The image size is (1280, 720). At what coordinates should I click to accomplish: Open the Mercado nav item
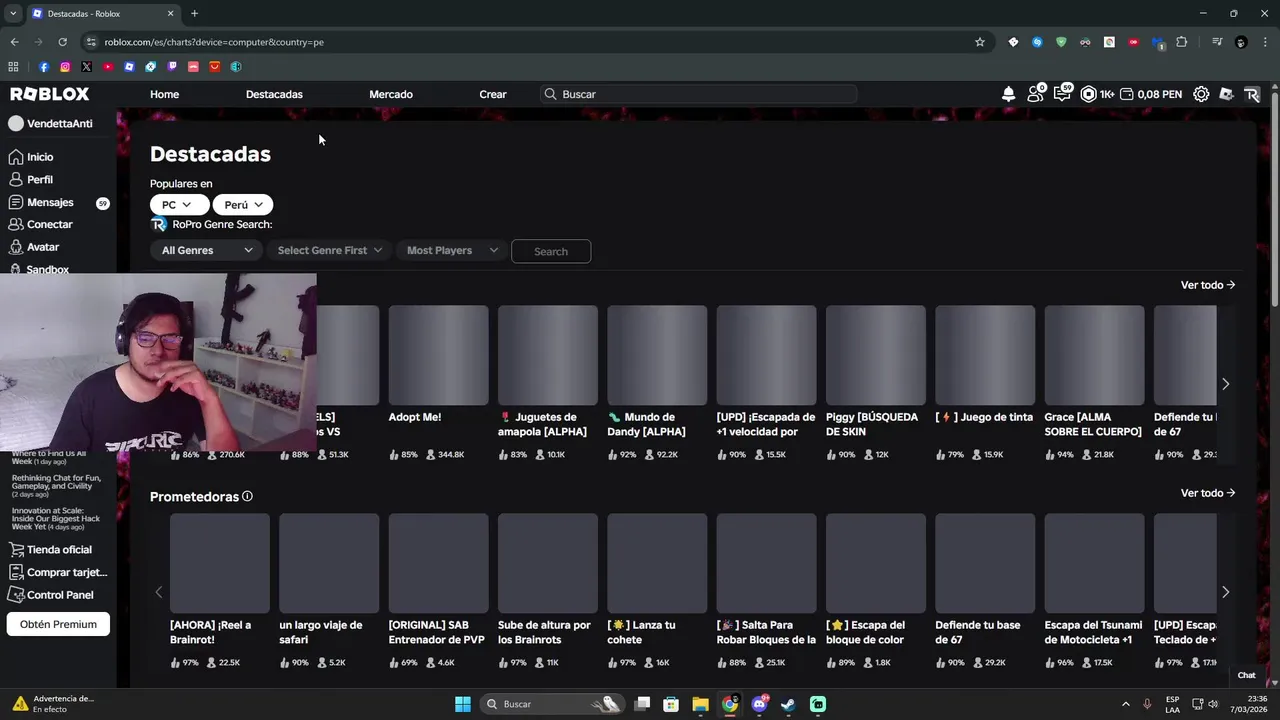click(391, 94)
